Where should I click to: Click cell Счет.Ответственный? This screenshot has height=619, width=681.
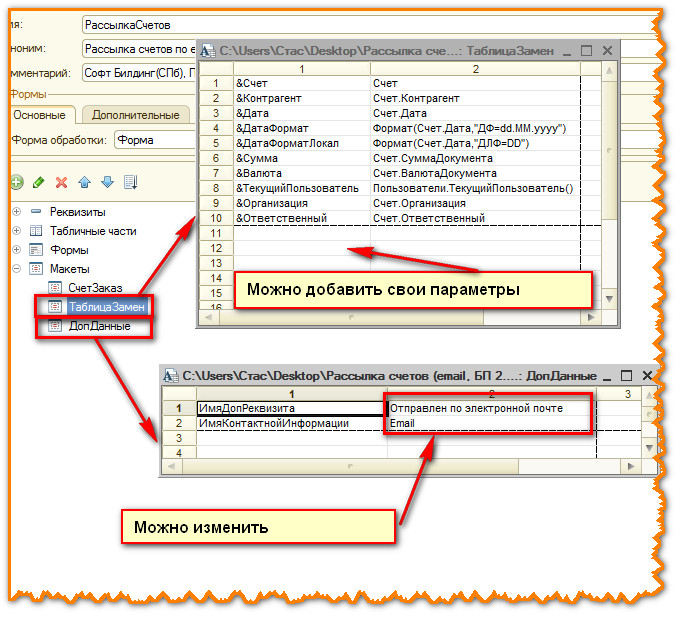pyautogui.click(x=478, y=219)
